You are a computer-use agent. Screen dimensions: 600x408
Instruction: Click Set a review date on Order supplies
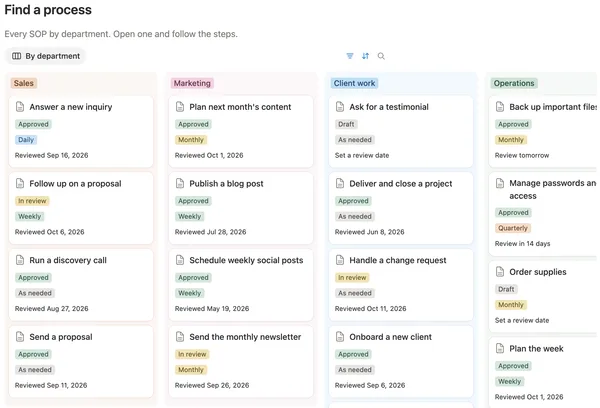522,320
